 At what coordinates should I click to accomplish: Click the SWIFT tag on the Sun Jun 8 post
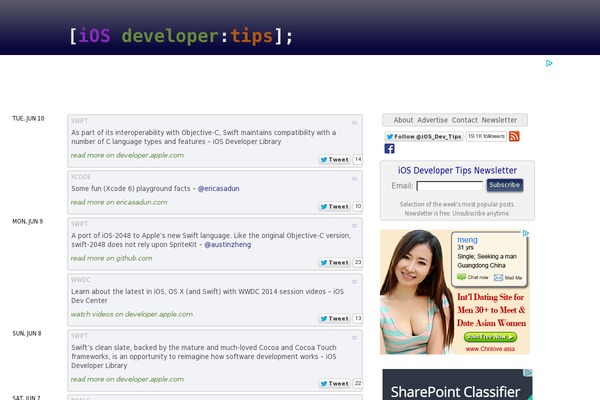(79, 336)
